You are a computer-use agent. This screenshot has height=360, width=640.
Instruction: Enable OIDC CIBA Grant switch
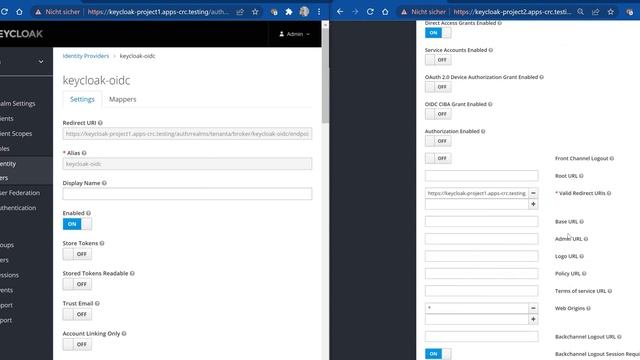click(x=438, y=114)
